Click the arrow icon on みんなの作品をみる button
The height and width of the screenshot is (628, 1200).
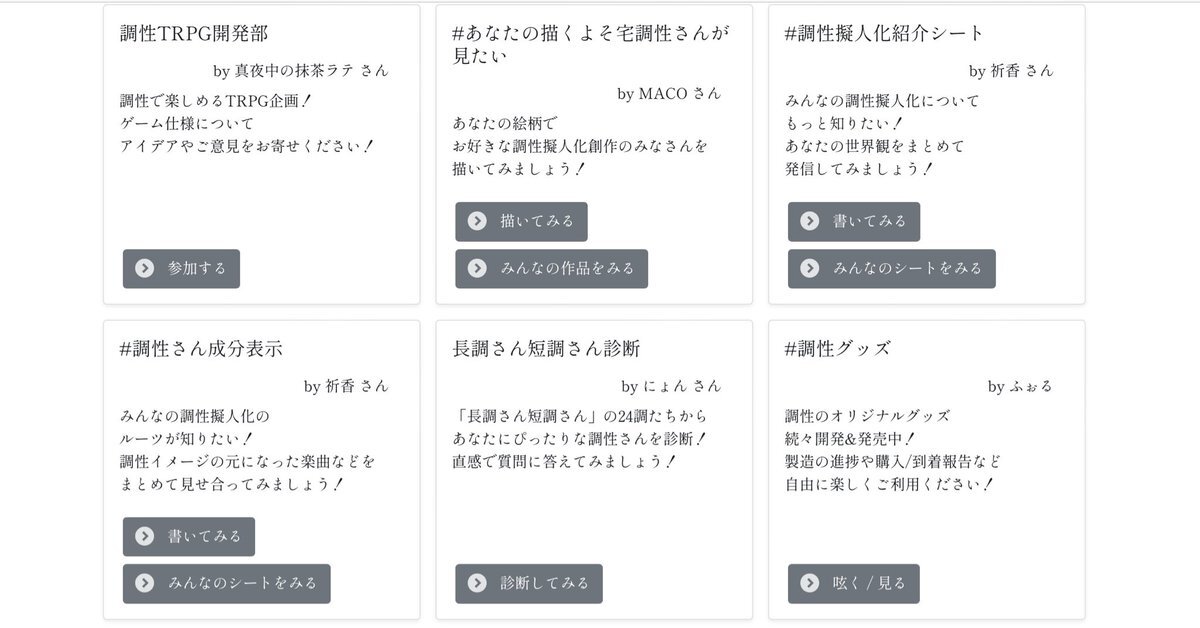point(477,268)
